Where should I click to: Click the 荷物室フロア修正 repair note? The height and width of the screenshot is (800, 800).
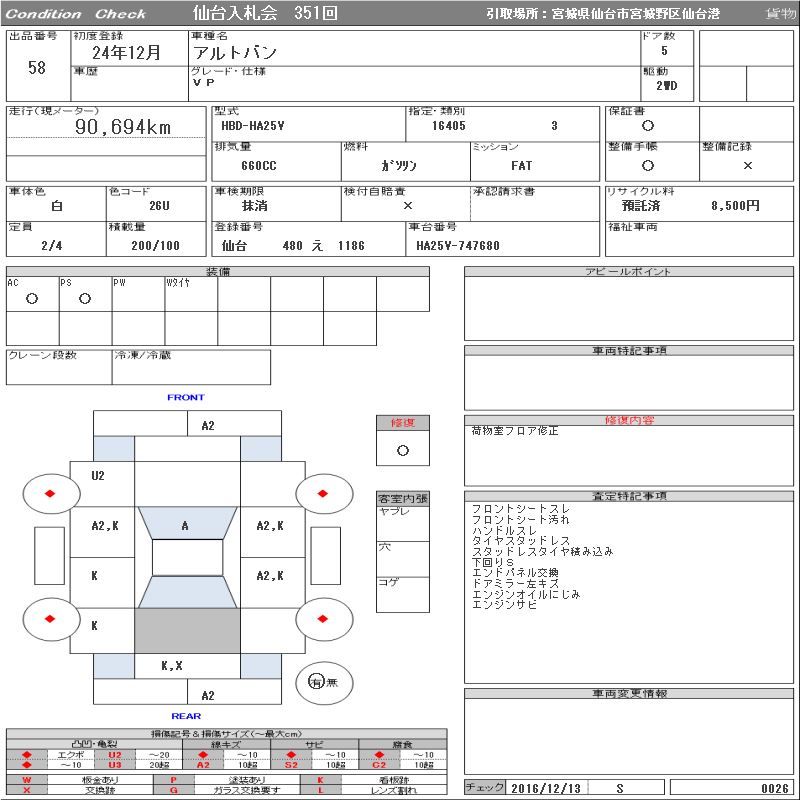pos(515,431)
